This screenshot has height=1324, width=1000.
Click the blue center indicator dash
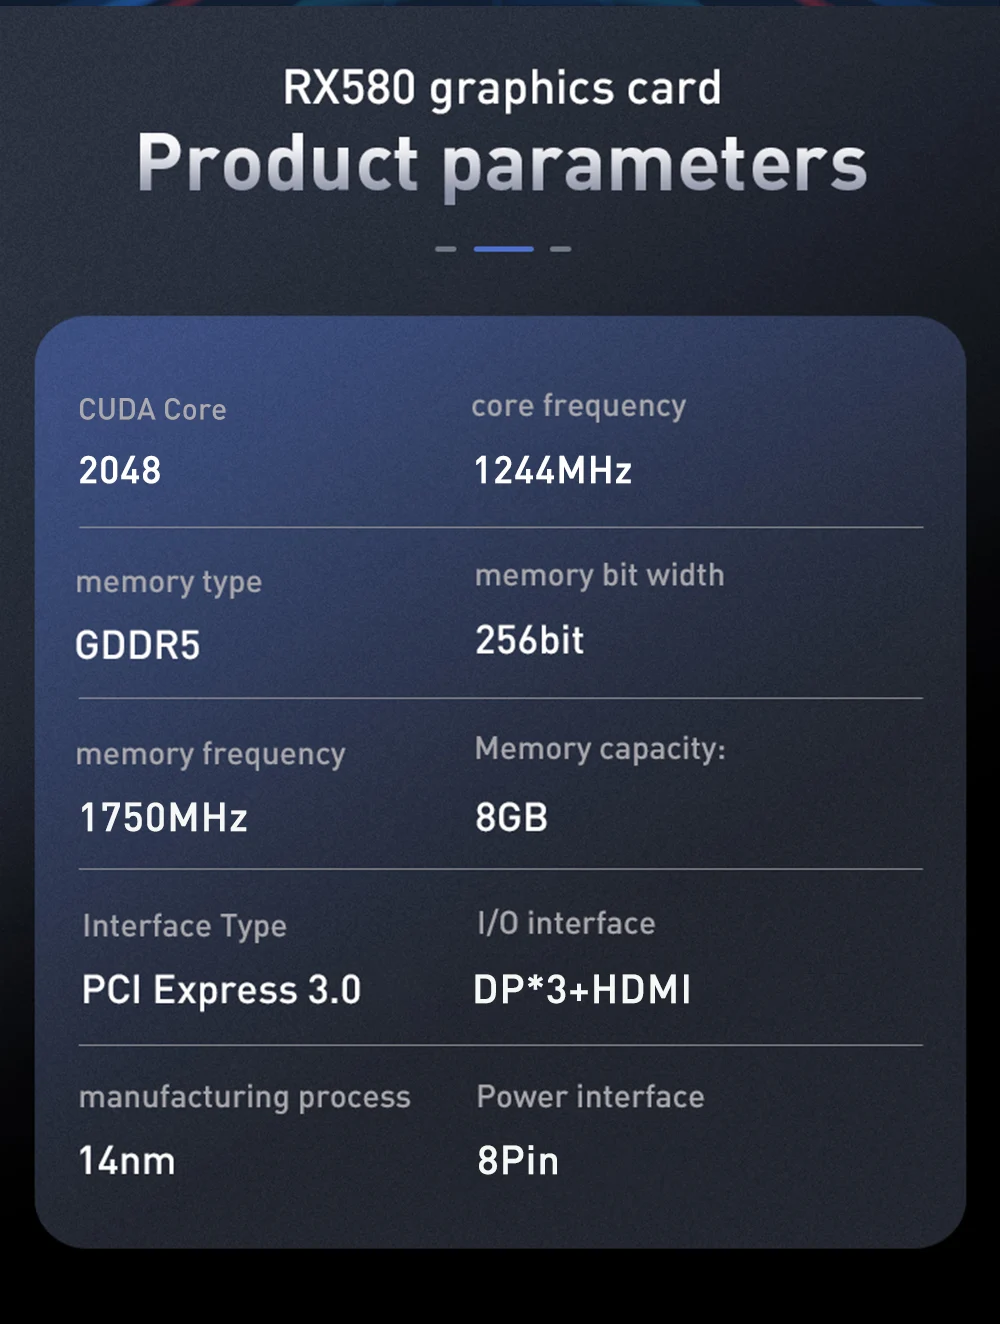(503, 249)
